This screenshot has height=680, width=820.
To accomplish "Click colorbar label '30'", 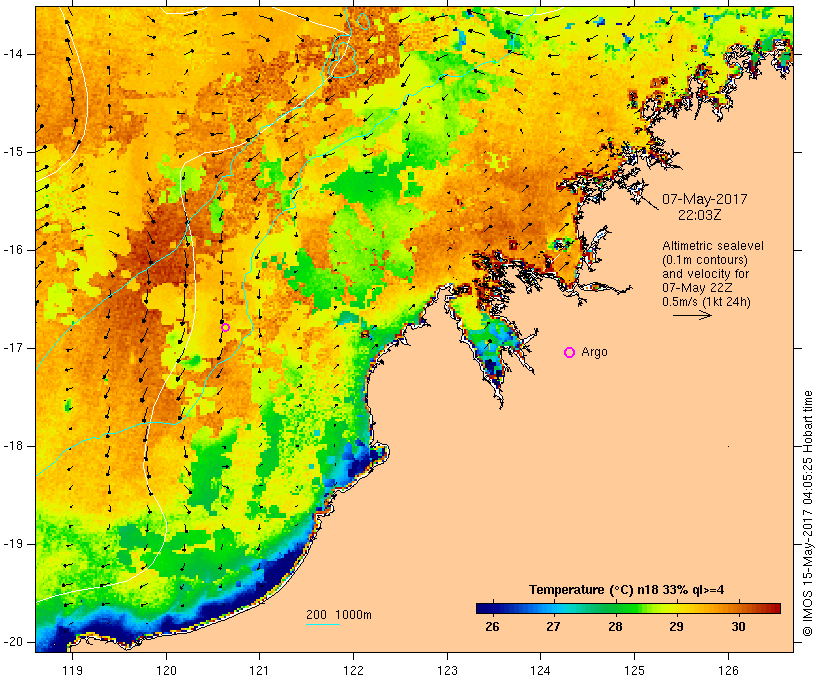I will (738, 627).
